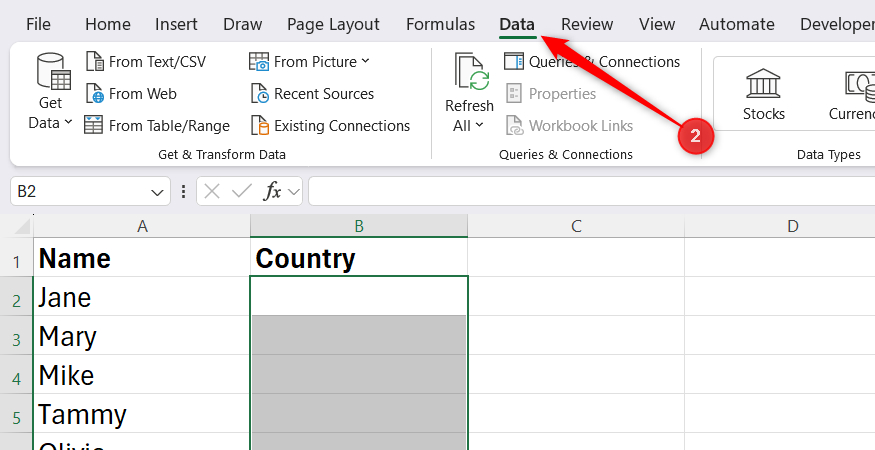Select column B header
The width and height of the screenshot is (875, 450).
[359, 226]
